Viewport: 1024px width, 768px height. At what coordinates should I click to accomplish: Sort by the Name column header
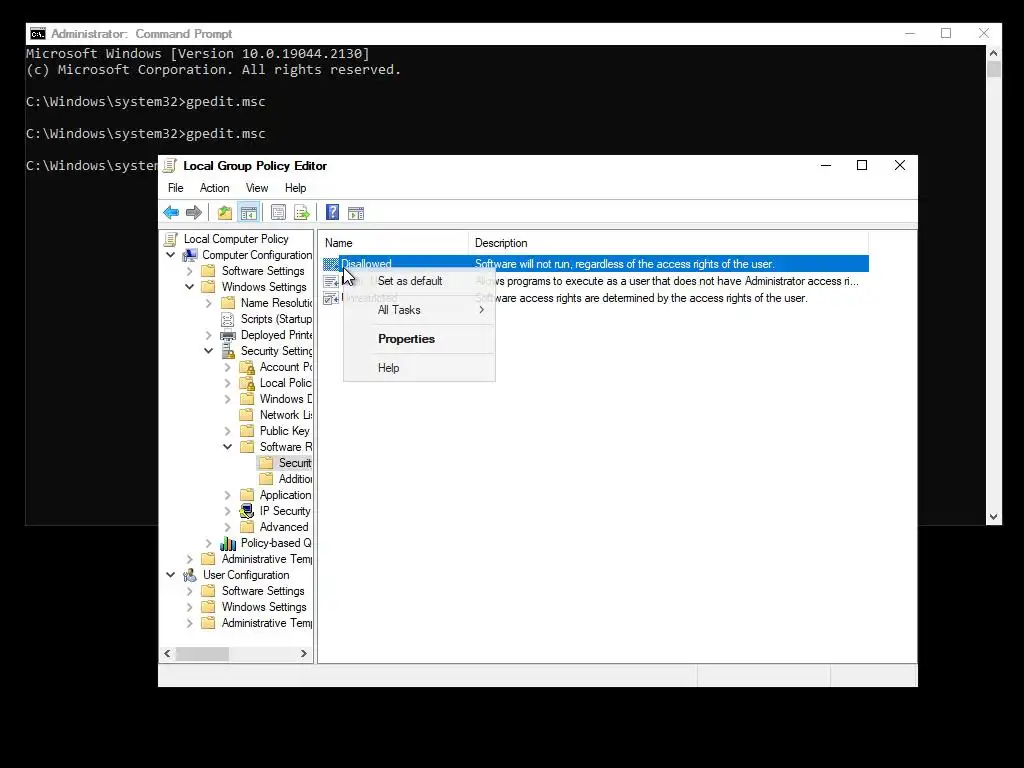point(394,243)
